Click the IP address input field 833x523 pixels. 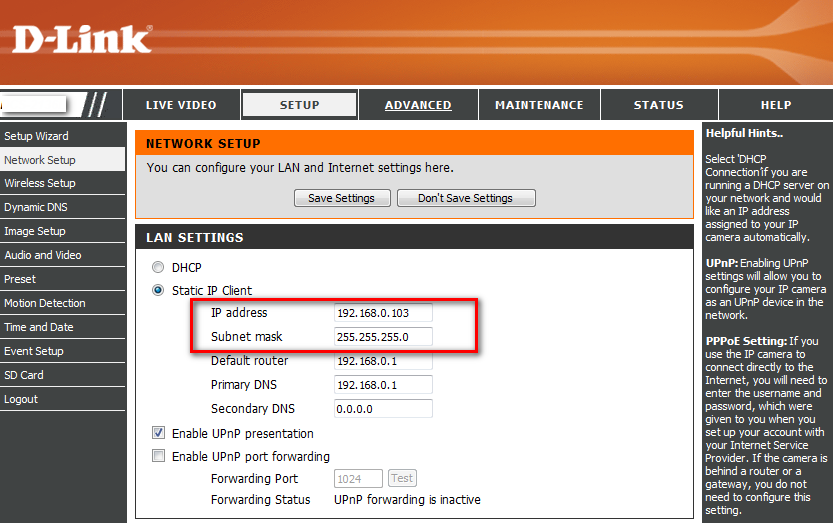click(383, 313)
